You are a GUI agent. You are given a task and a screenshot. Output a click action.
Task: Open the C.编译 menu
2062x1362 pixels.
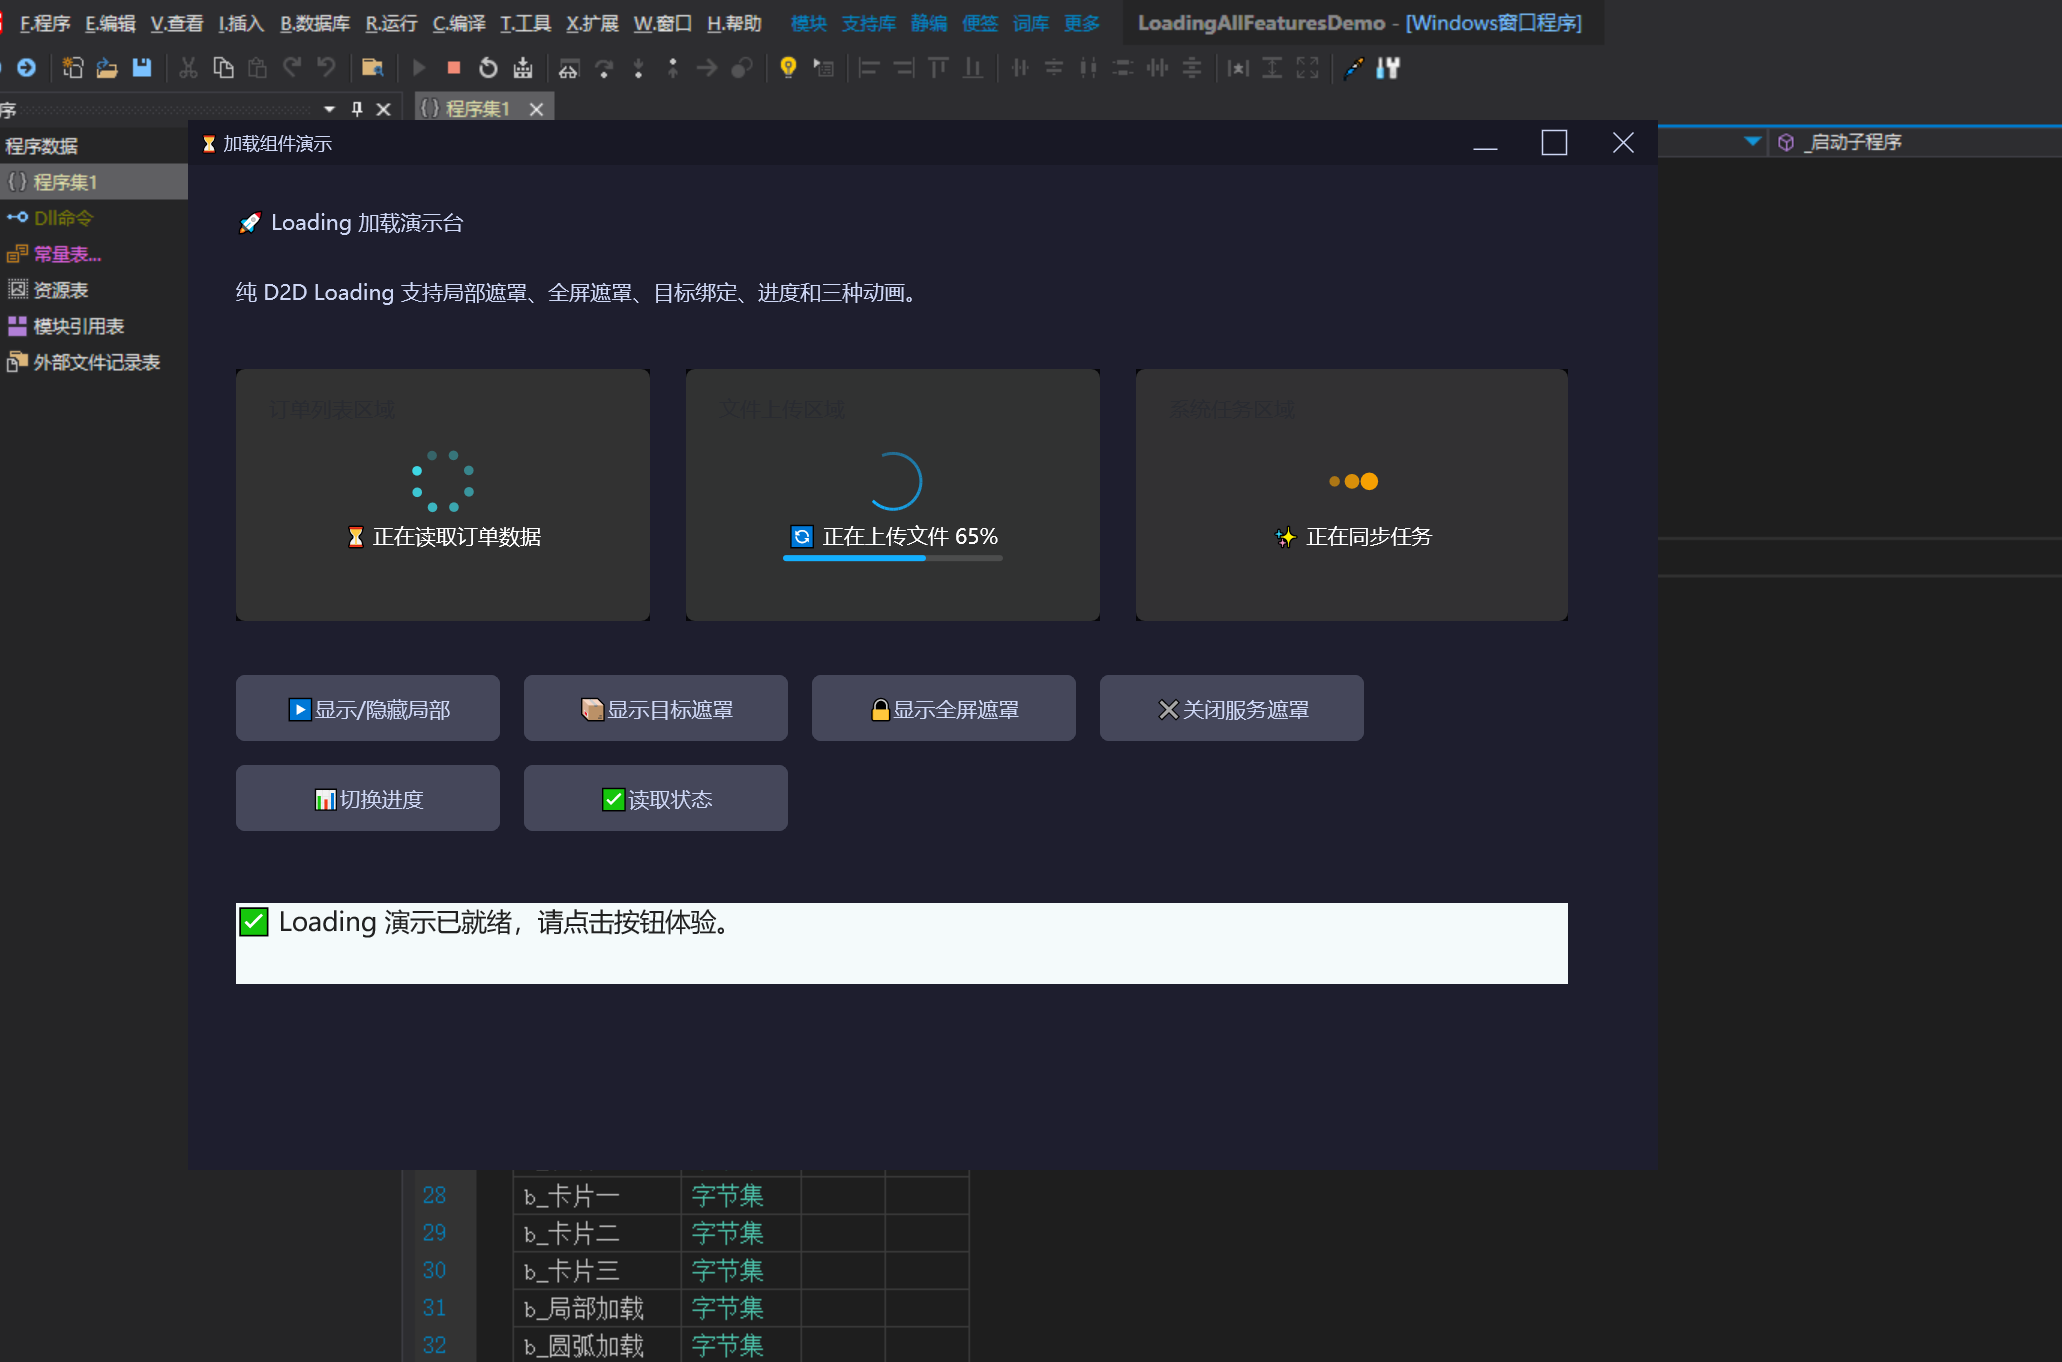(x=459, y=23)
